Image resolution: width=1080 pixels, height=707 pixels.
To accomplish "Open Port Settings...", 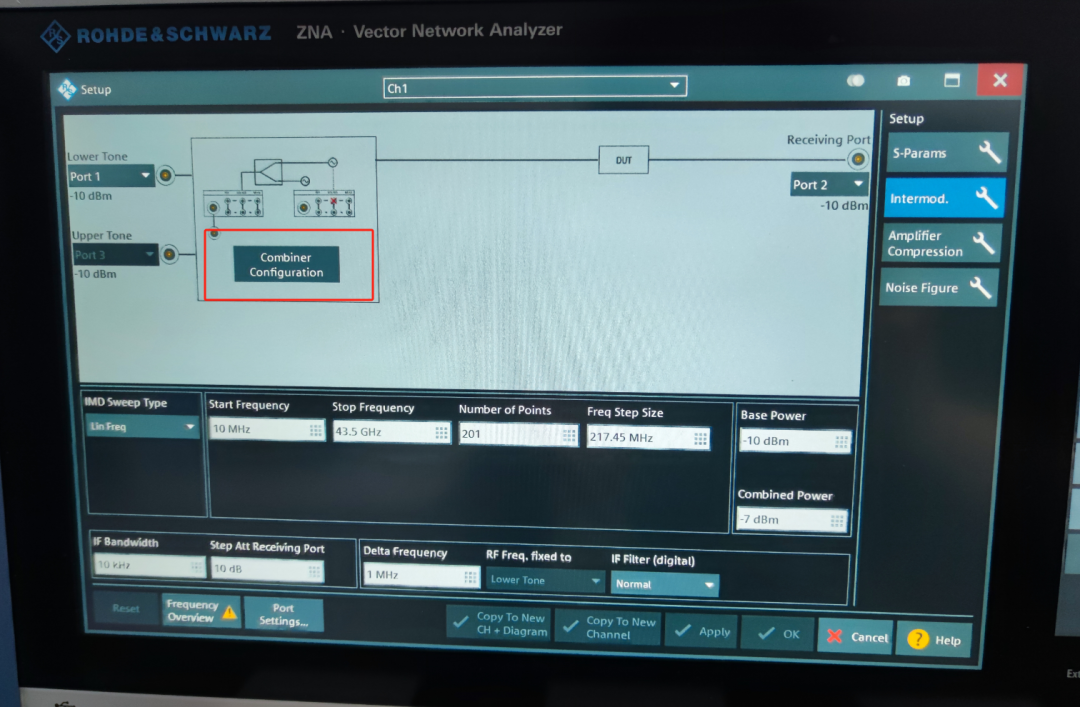I will [x=283, y=614].
